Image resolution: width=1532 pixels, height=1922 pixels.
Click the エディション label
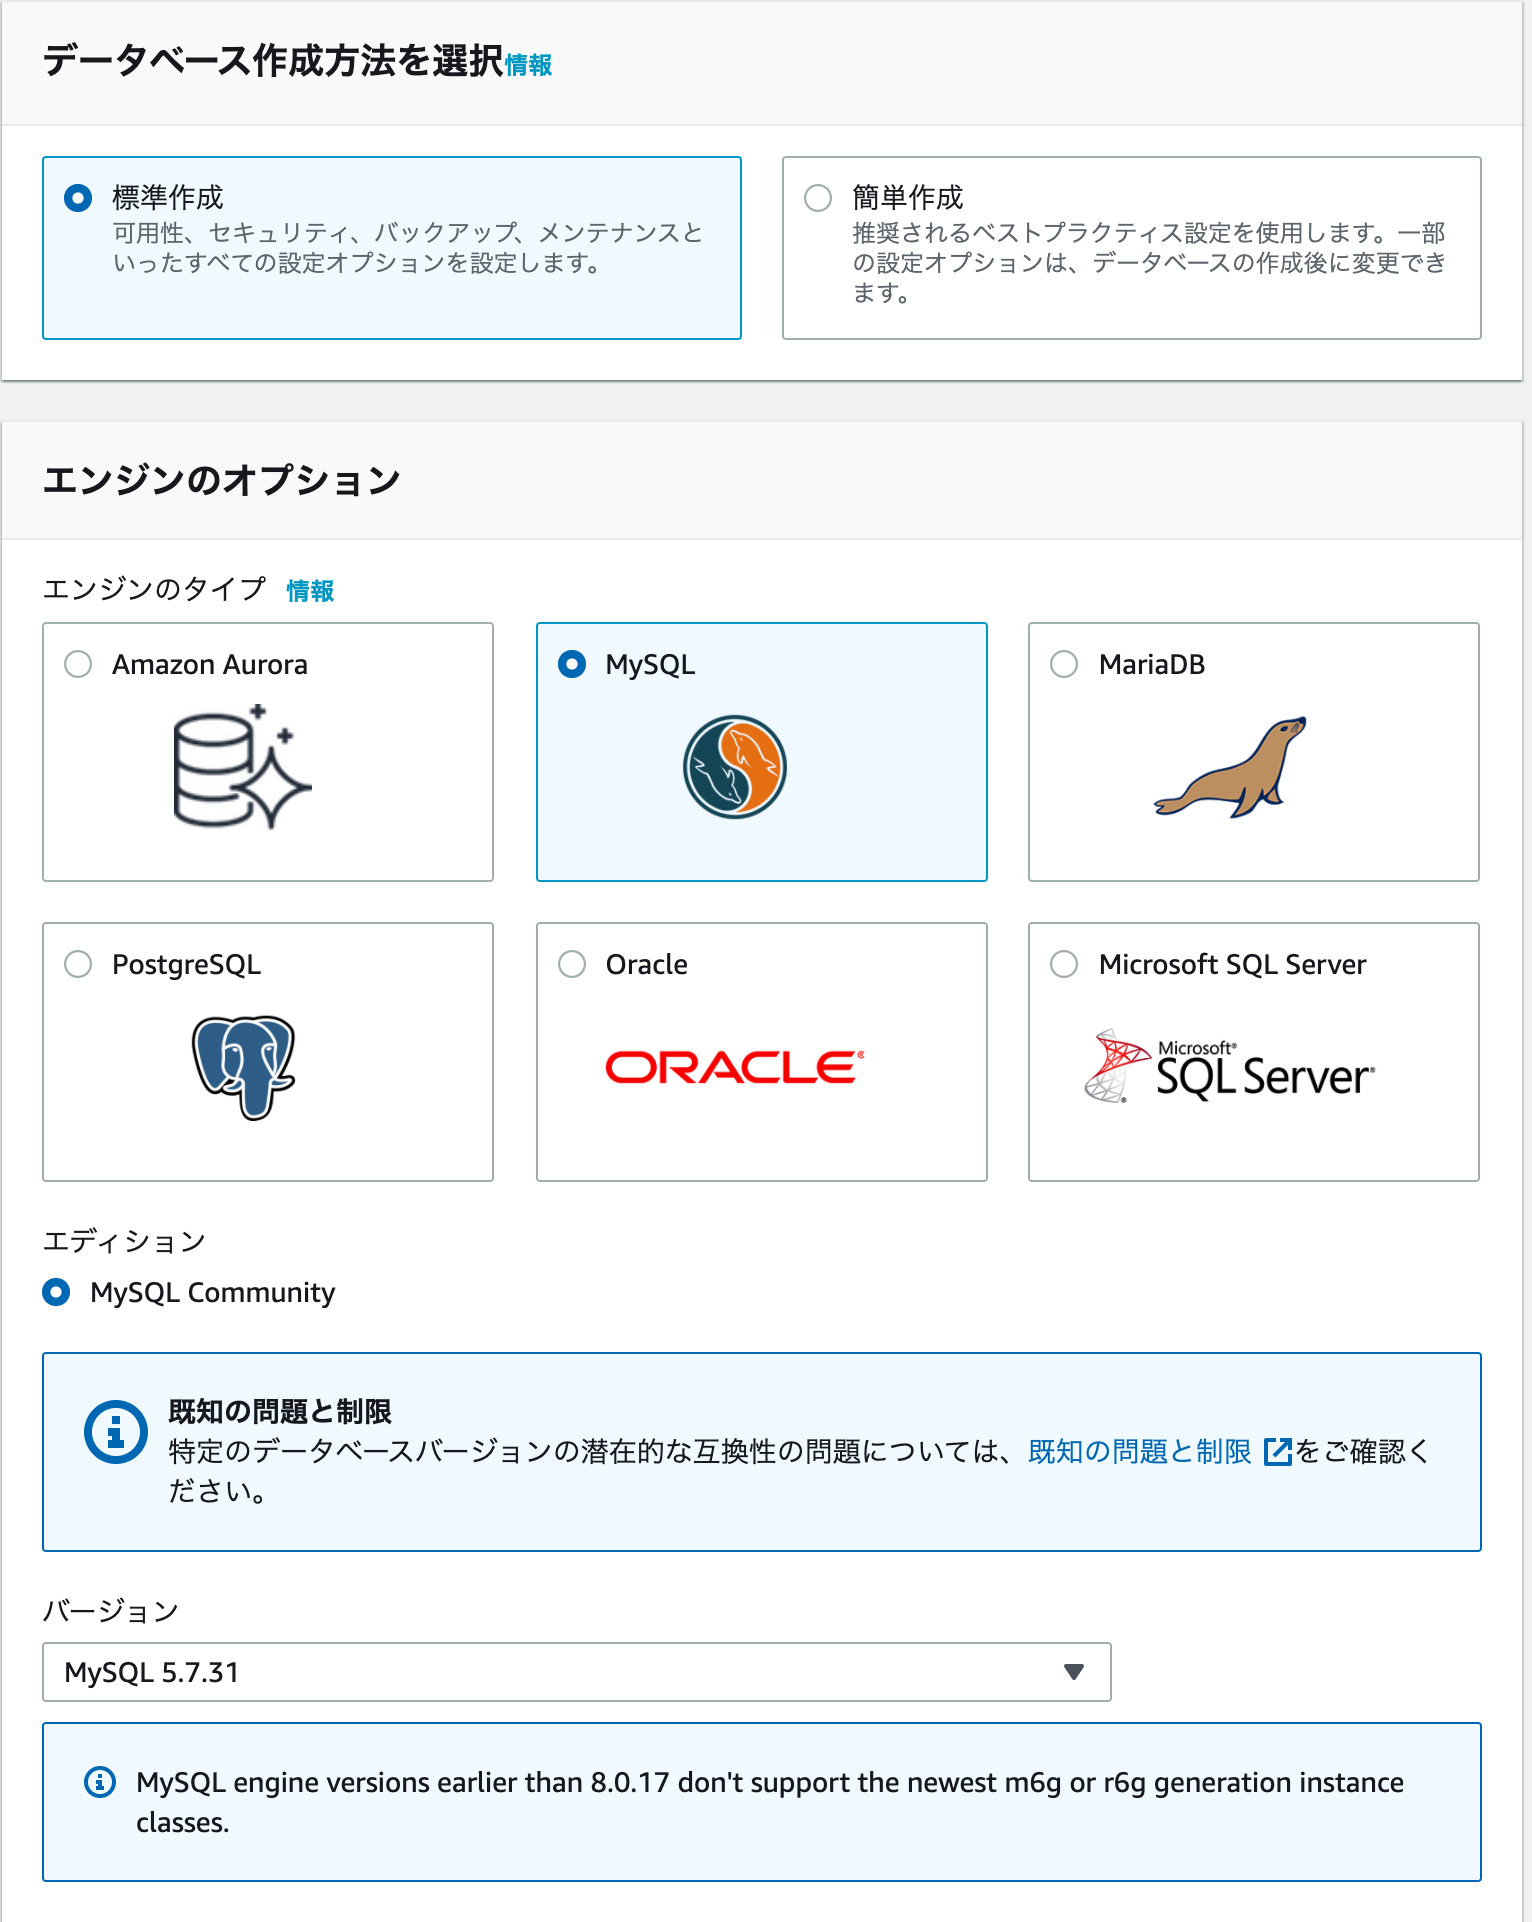(125, 1241)
